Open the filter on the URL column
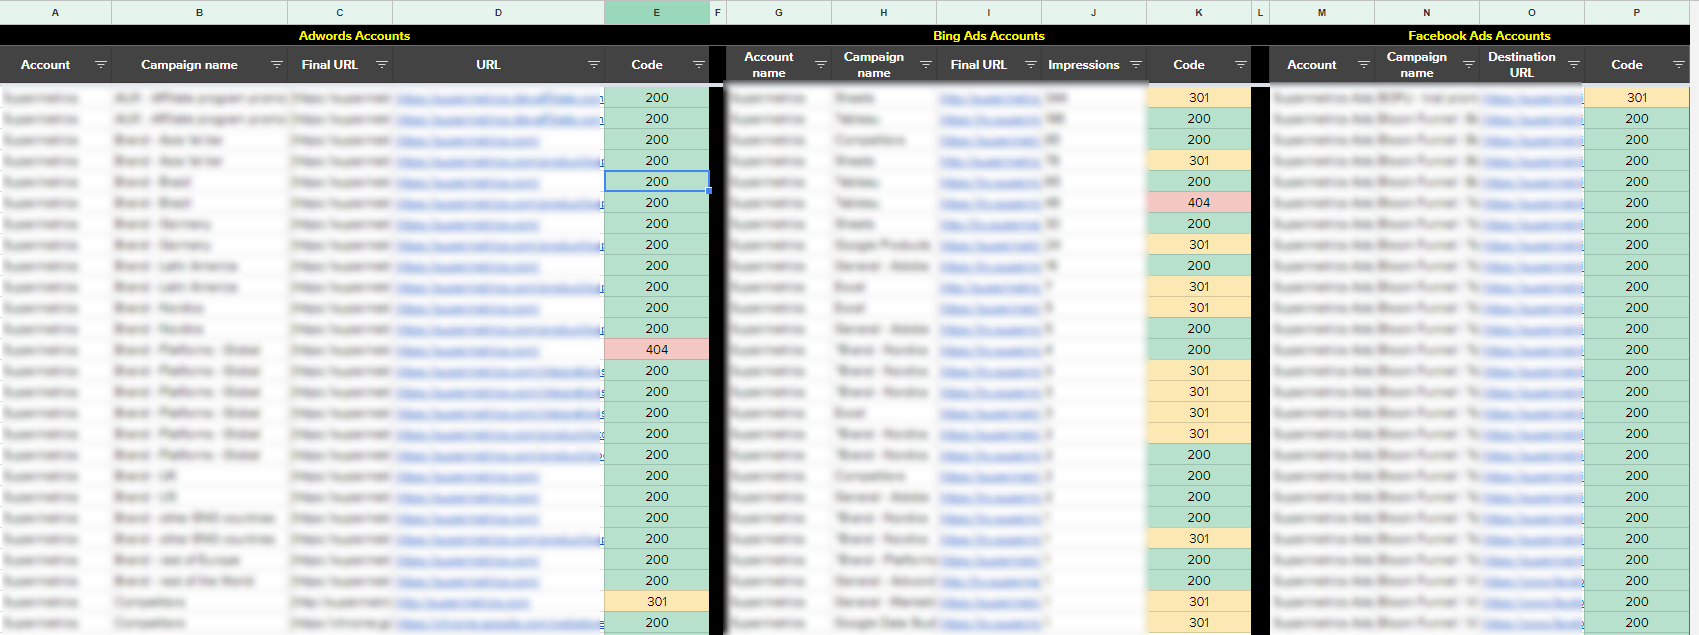 click(x=594, y=65)
